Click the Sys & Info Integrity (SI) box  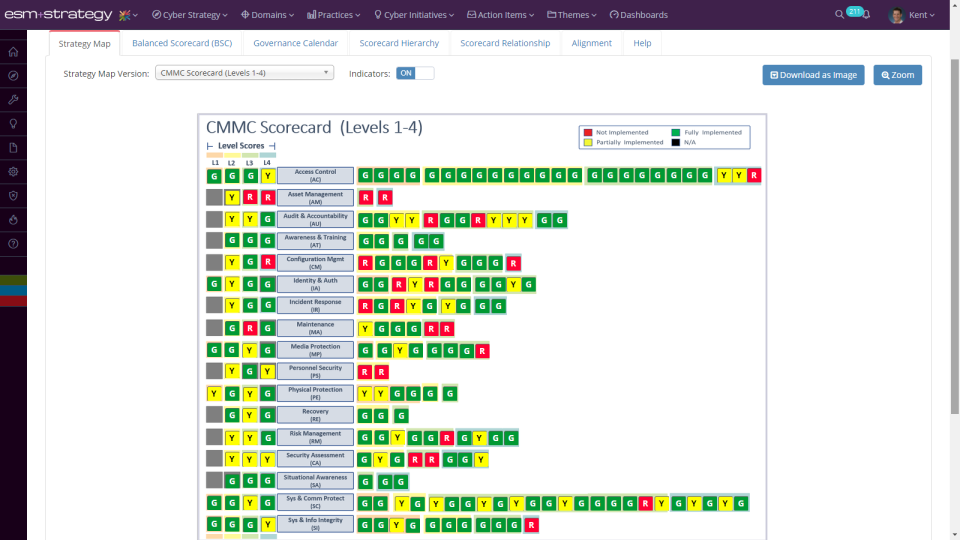coord(315,523)
